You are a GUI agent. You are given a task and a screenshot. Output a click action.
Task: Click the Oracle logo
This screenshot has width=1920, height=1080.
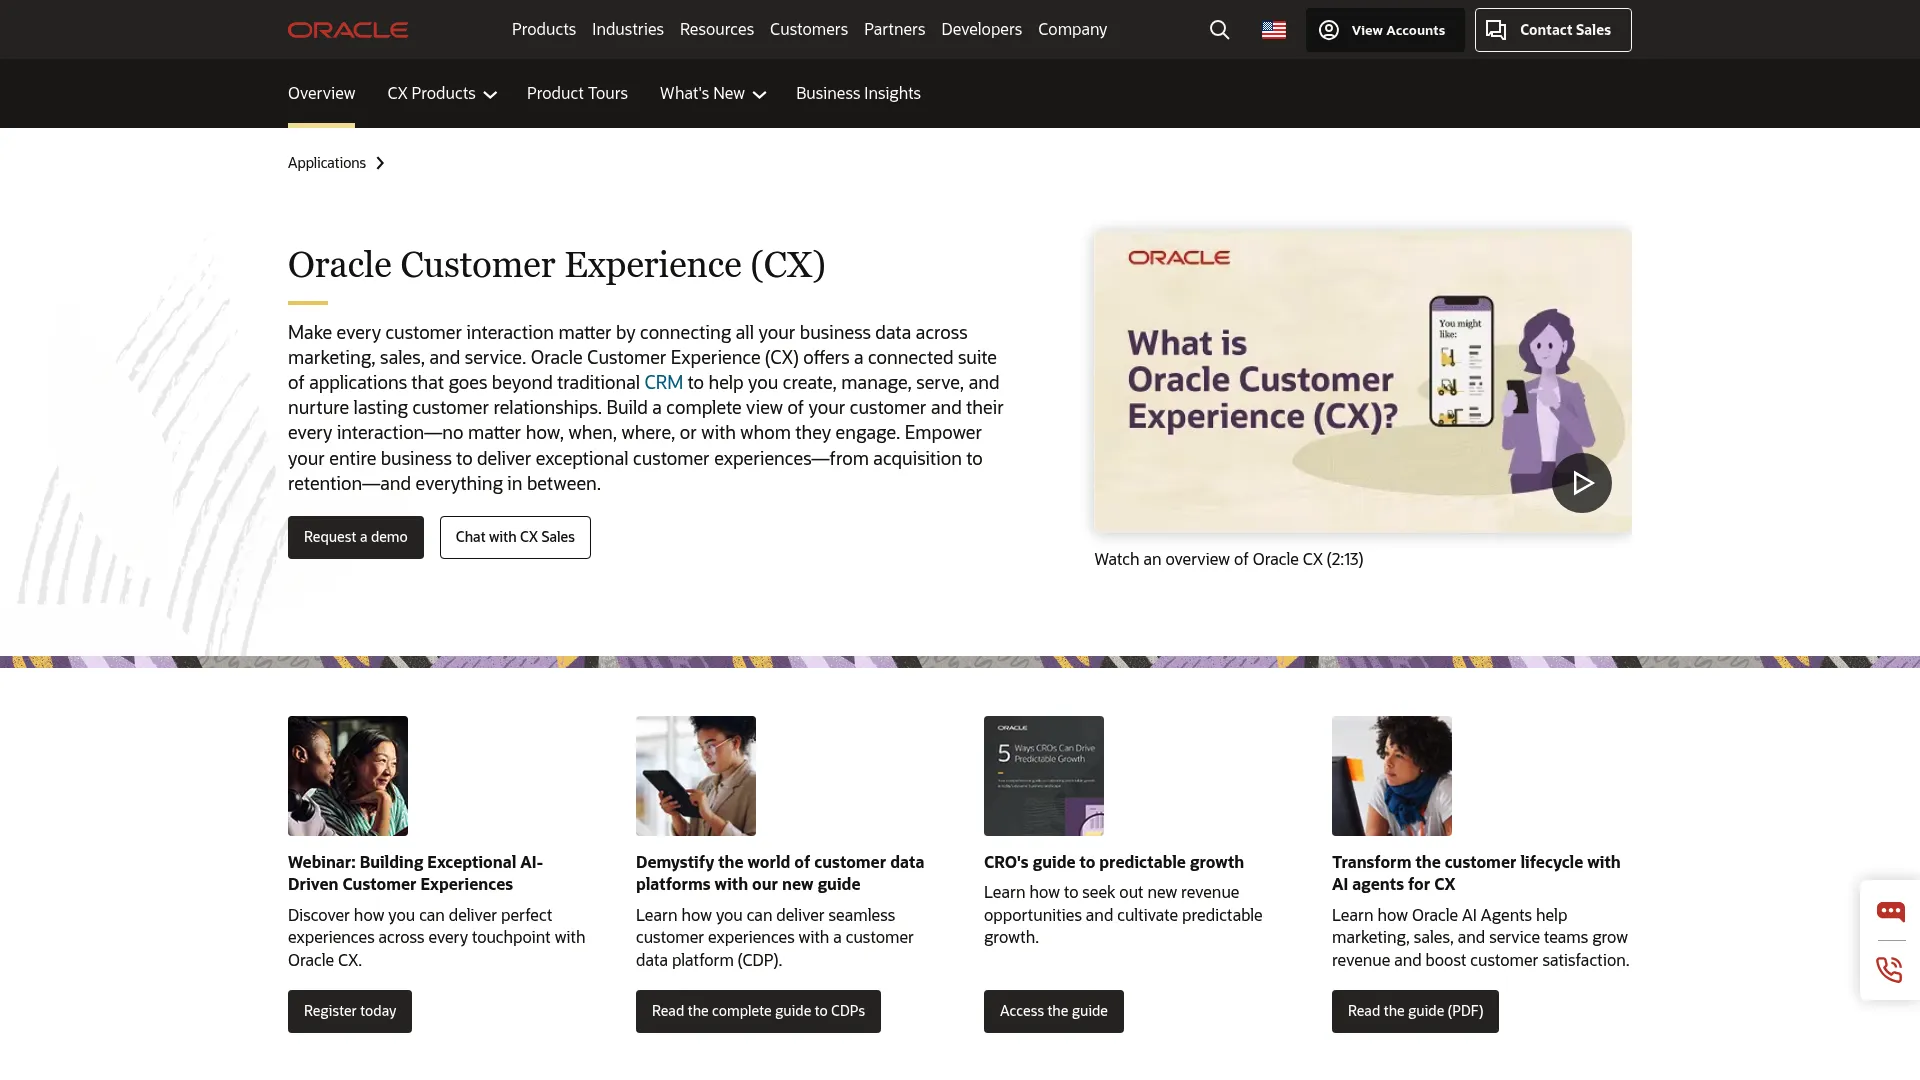pos(347,29)
